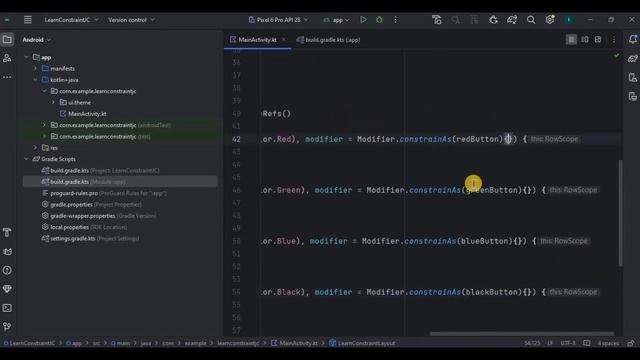Open editor tab options menu

click(x=614, y=40)
